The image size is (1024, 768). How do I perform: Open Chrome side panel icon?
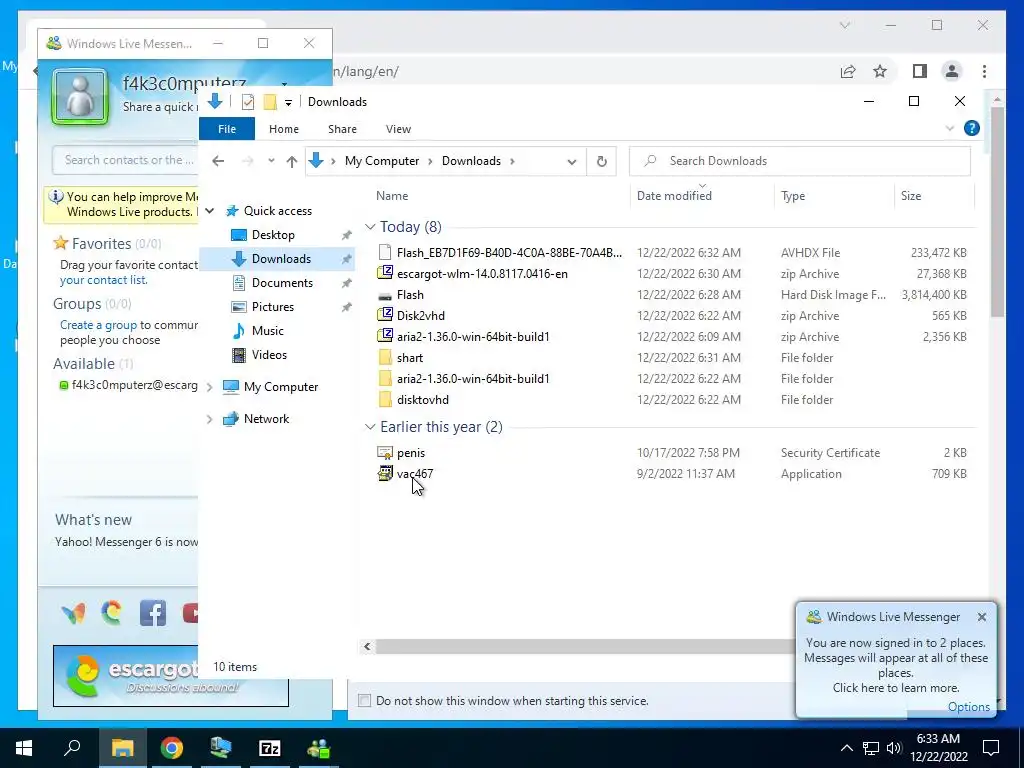pyautogui.click(x=920, y=71)
